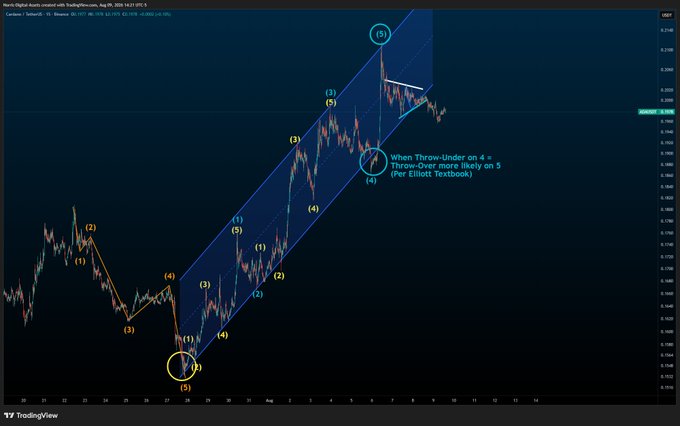Click the '9' date on the time axis
Screen dimensions: 680x426
433,401
